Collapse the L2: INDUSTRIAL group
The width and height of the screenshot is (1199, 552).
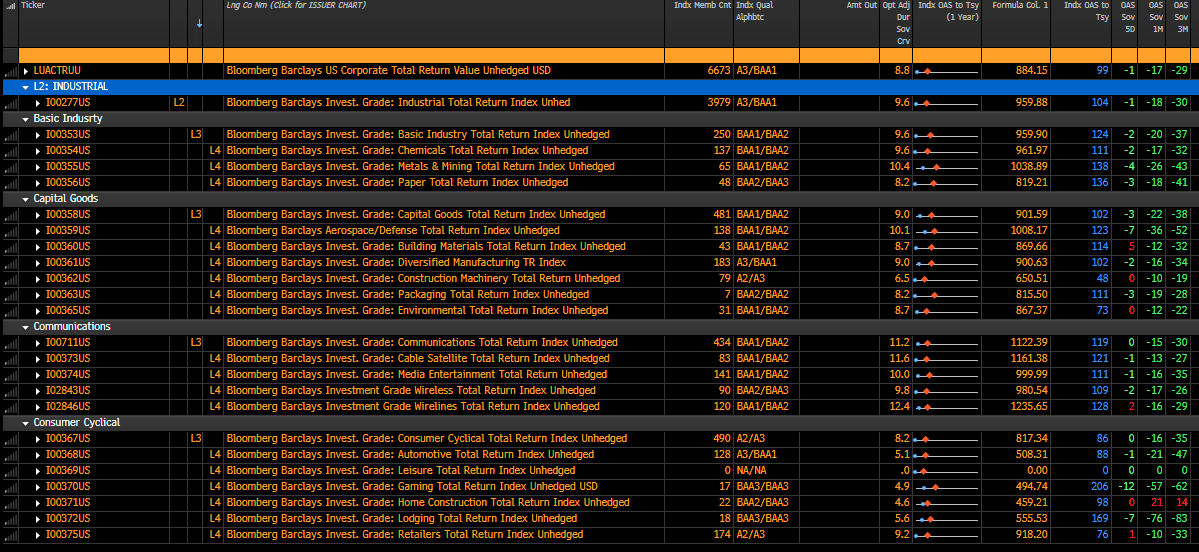click(x=25, y=87)
